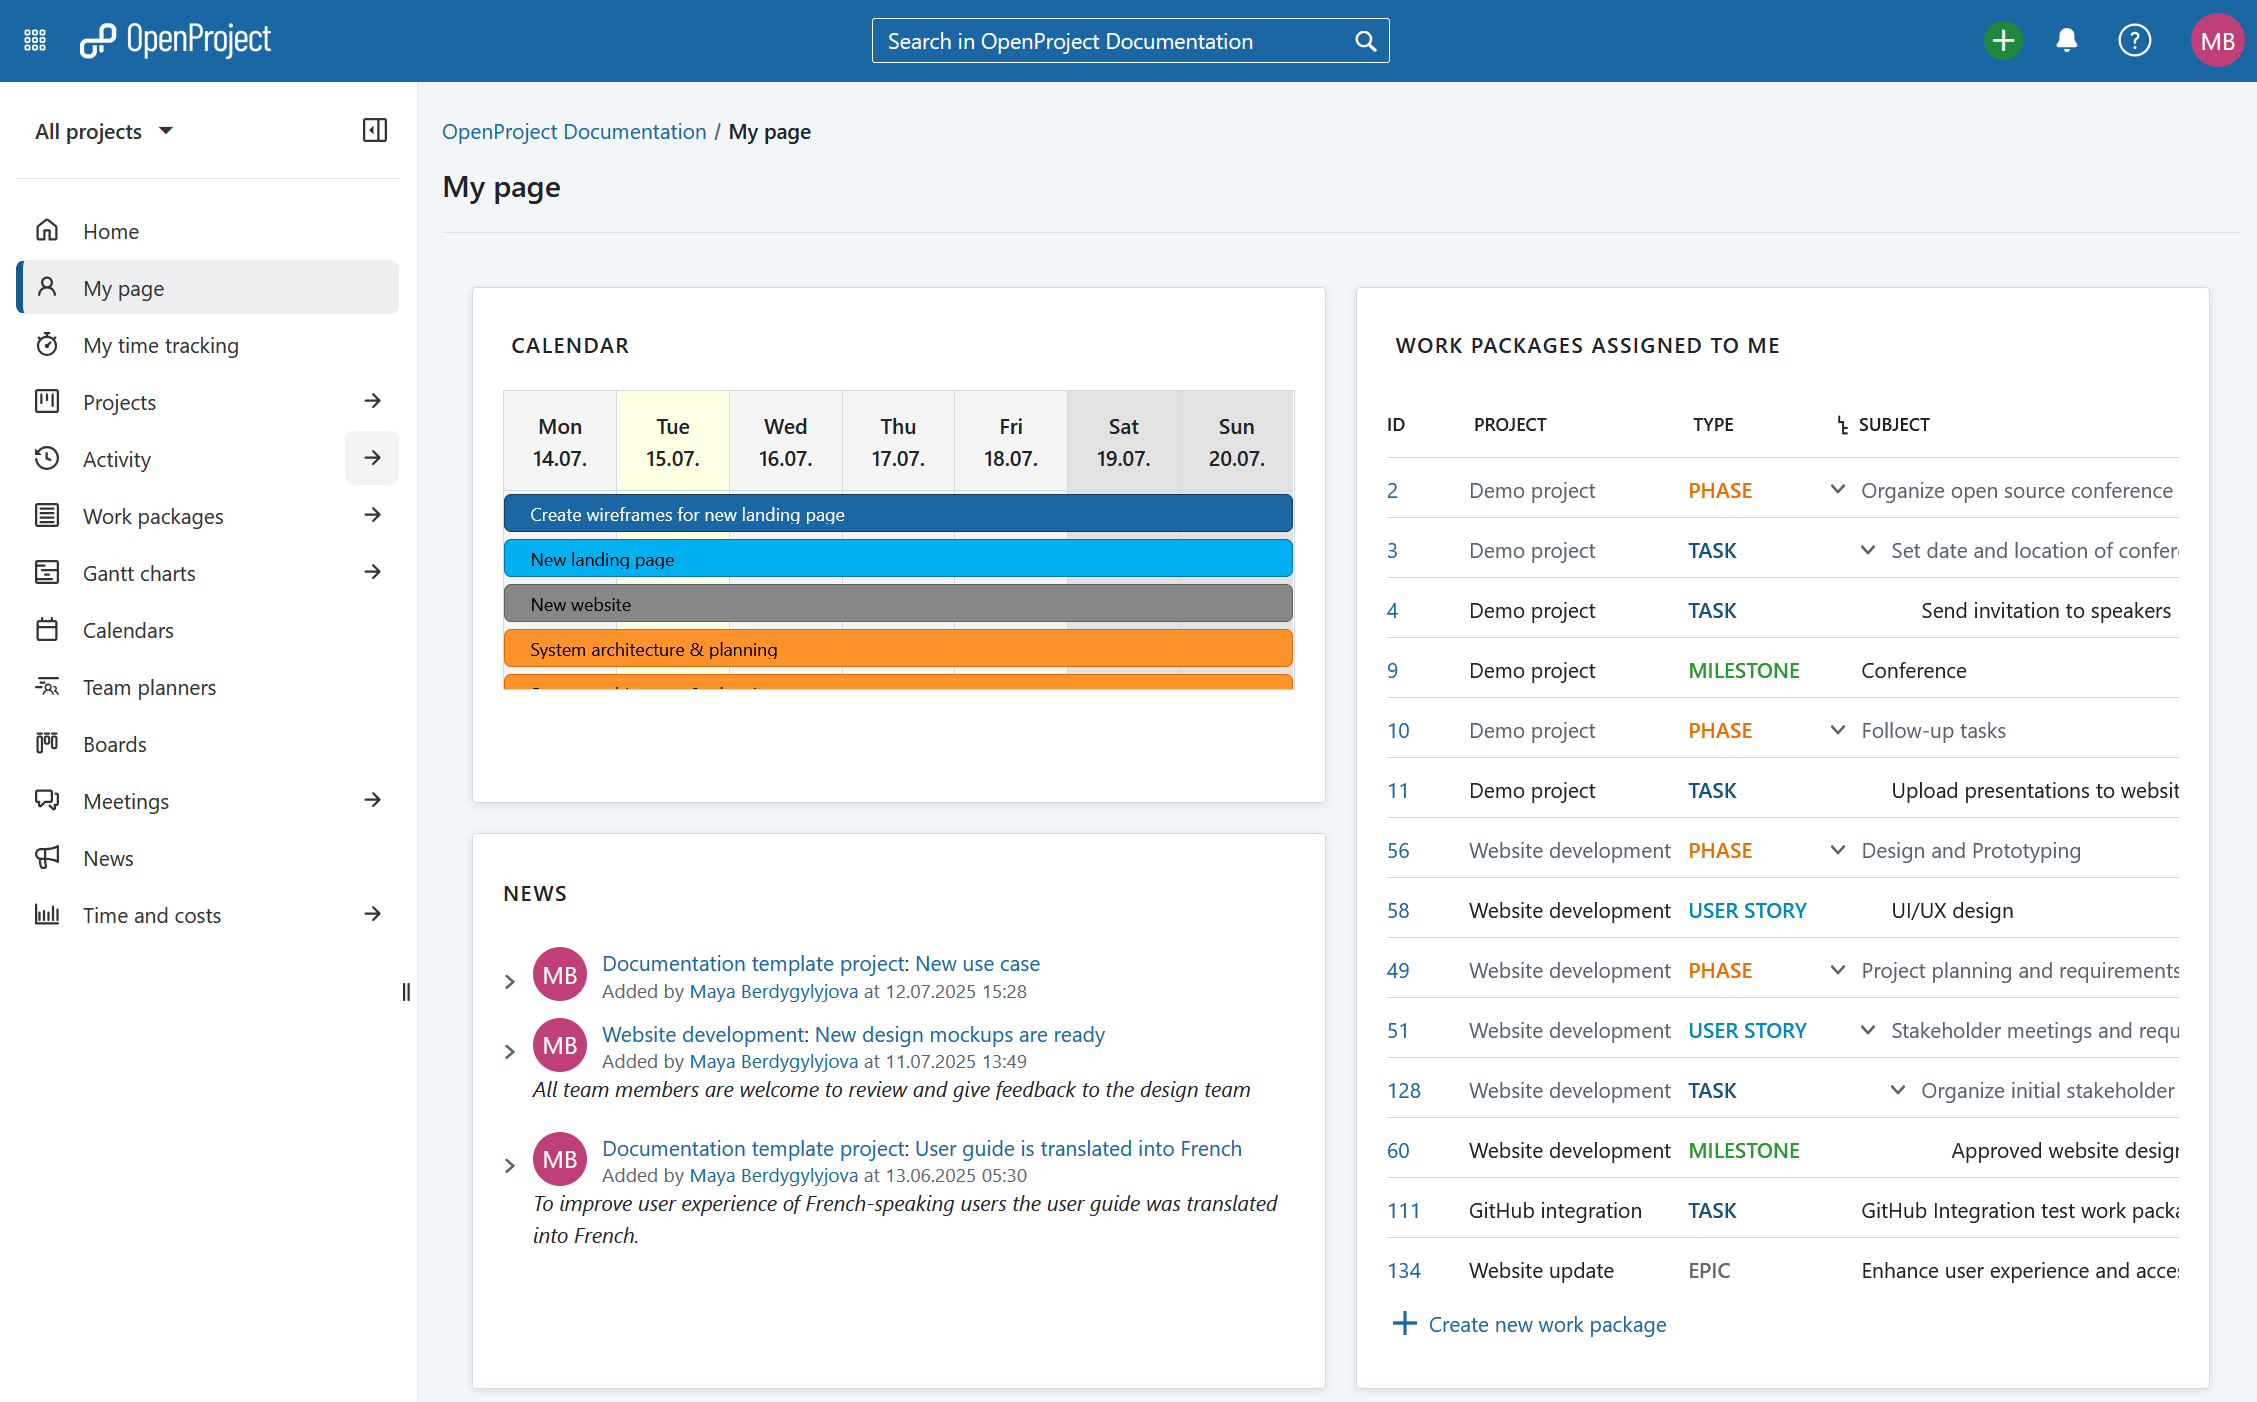Click the Meetings chat icon
Viewport: 2257px width, 1402px height.
tap(47, 801)
